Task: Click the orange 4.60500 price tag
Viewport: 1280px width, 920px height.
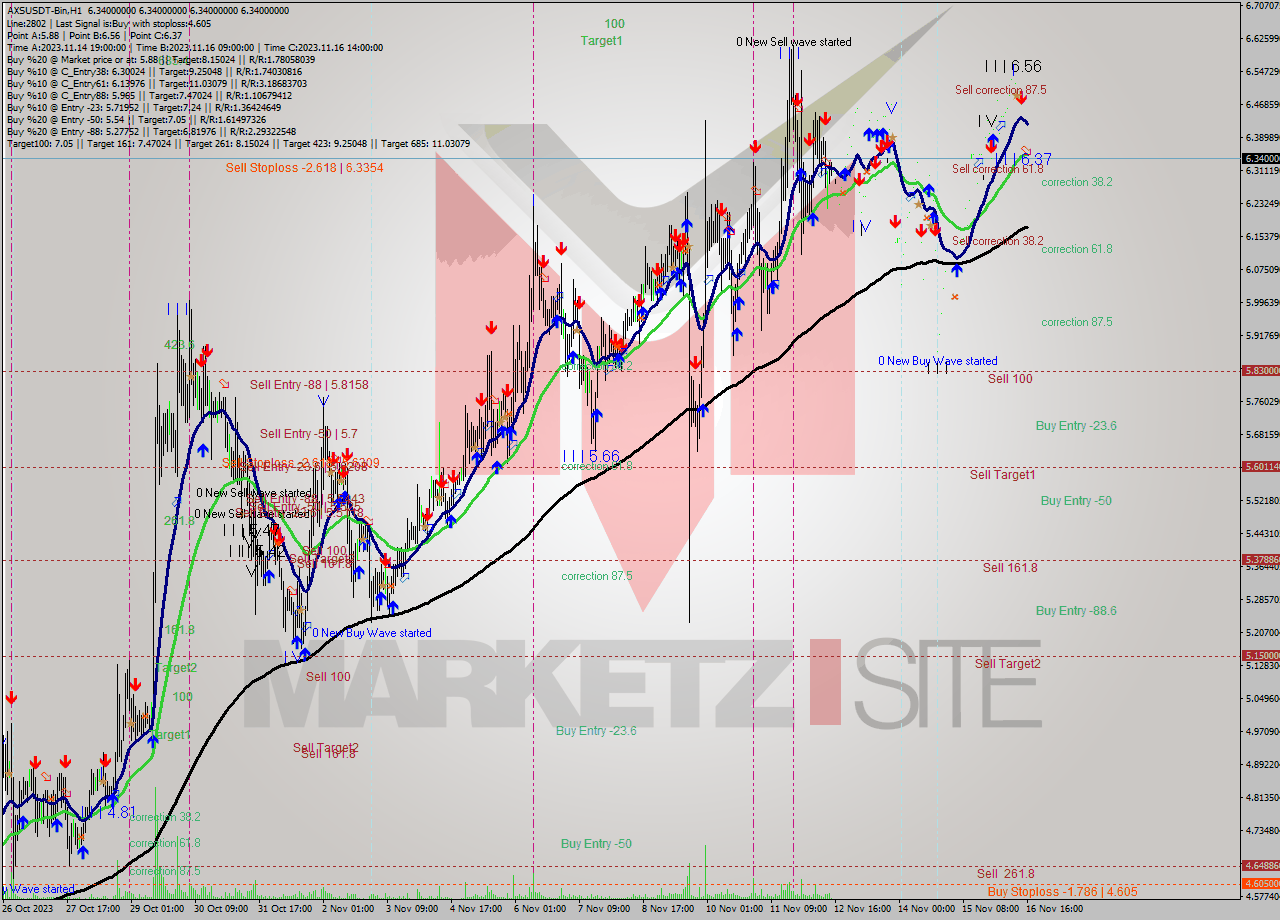Action: pos(1260,884)
